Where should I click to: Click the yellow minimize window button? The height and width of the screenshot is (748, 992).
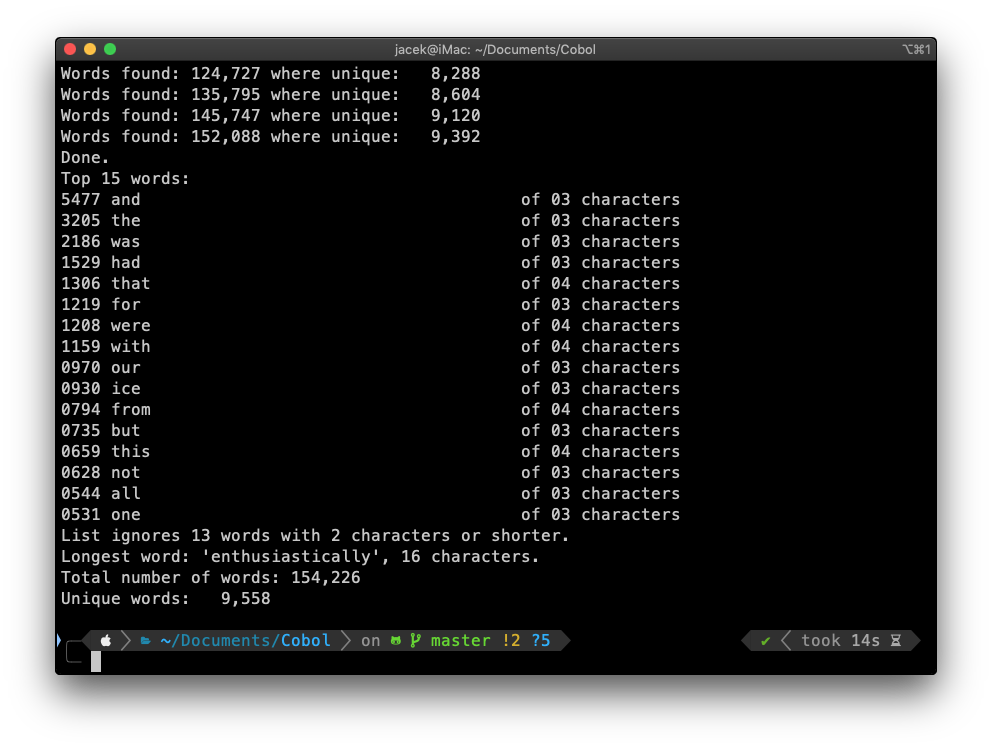pyautogui.click(x=90, y=49)
